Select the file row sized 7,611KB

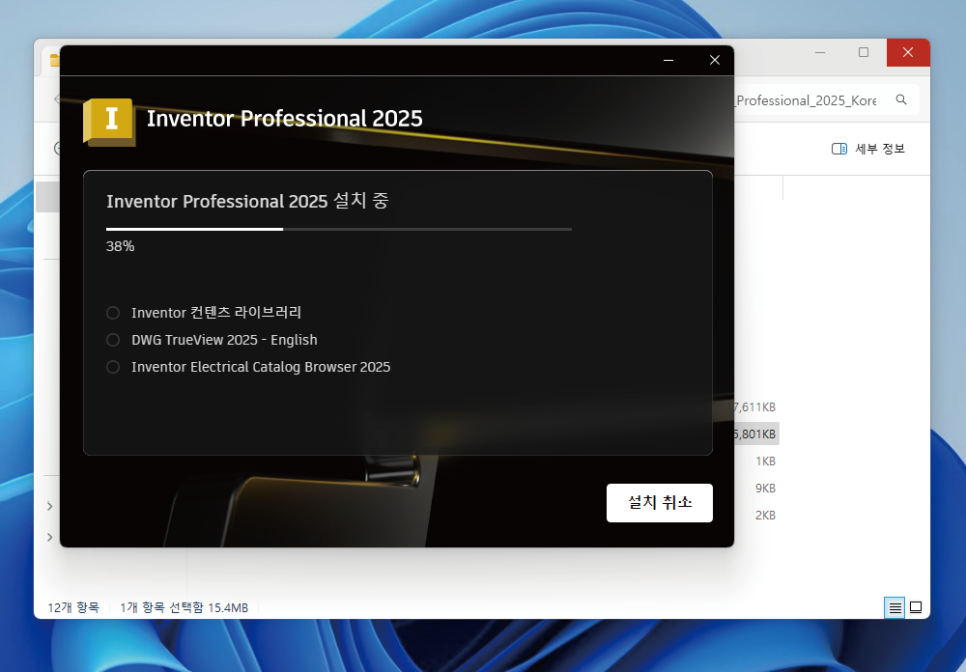click(x=755, y=407)
